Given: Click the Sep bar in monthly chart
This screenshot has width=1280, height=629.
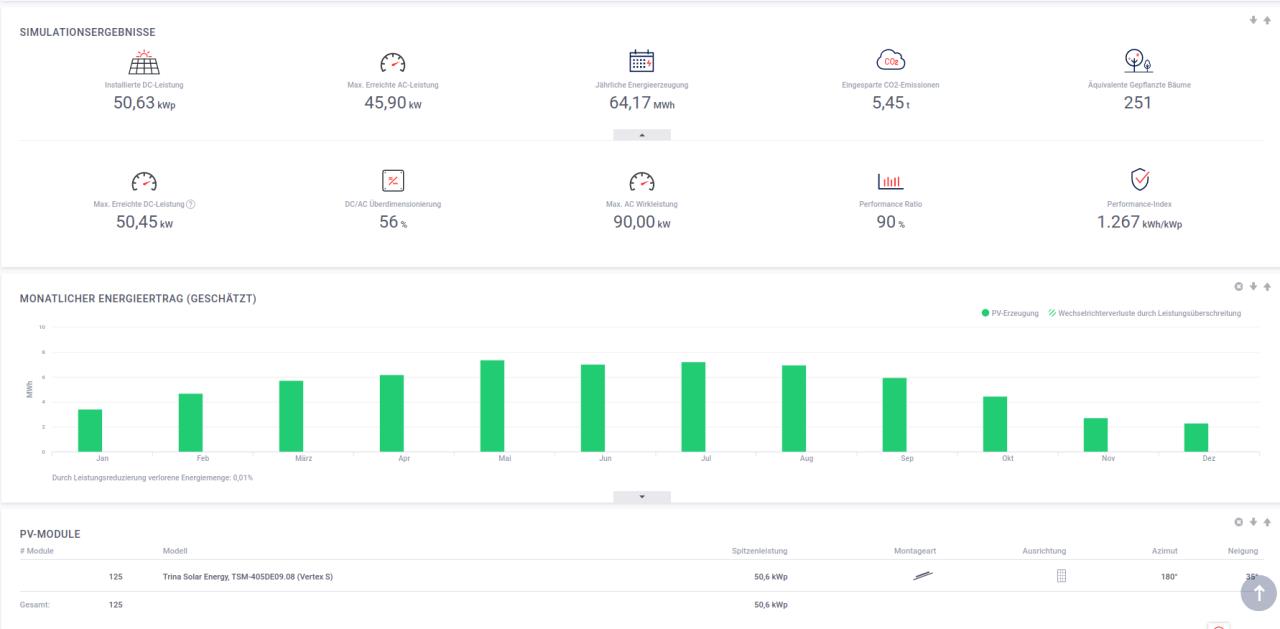Looking at the screenshot, I should pyautogui.click(x=895, y=415).
